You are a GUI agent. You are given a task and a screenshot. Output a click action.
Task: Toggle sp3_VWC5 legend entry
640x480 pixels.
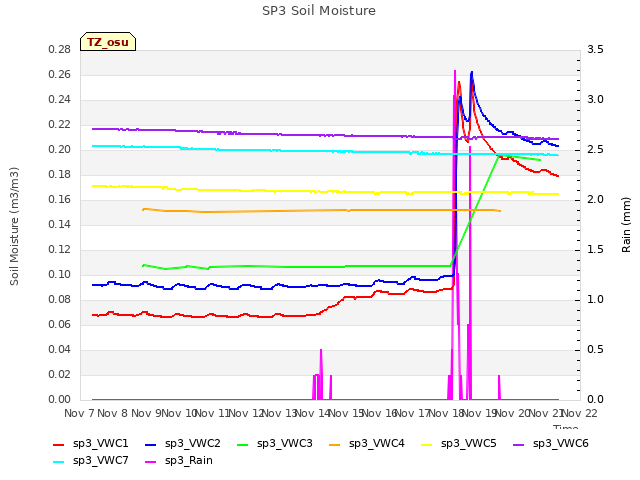[458, 444]
